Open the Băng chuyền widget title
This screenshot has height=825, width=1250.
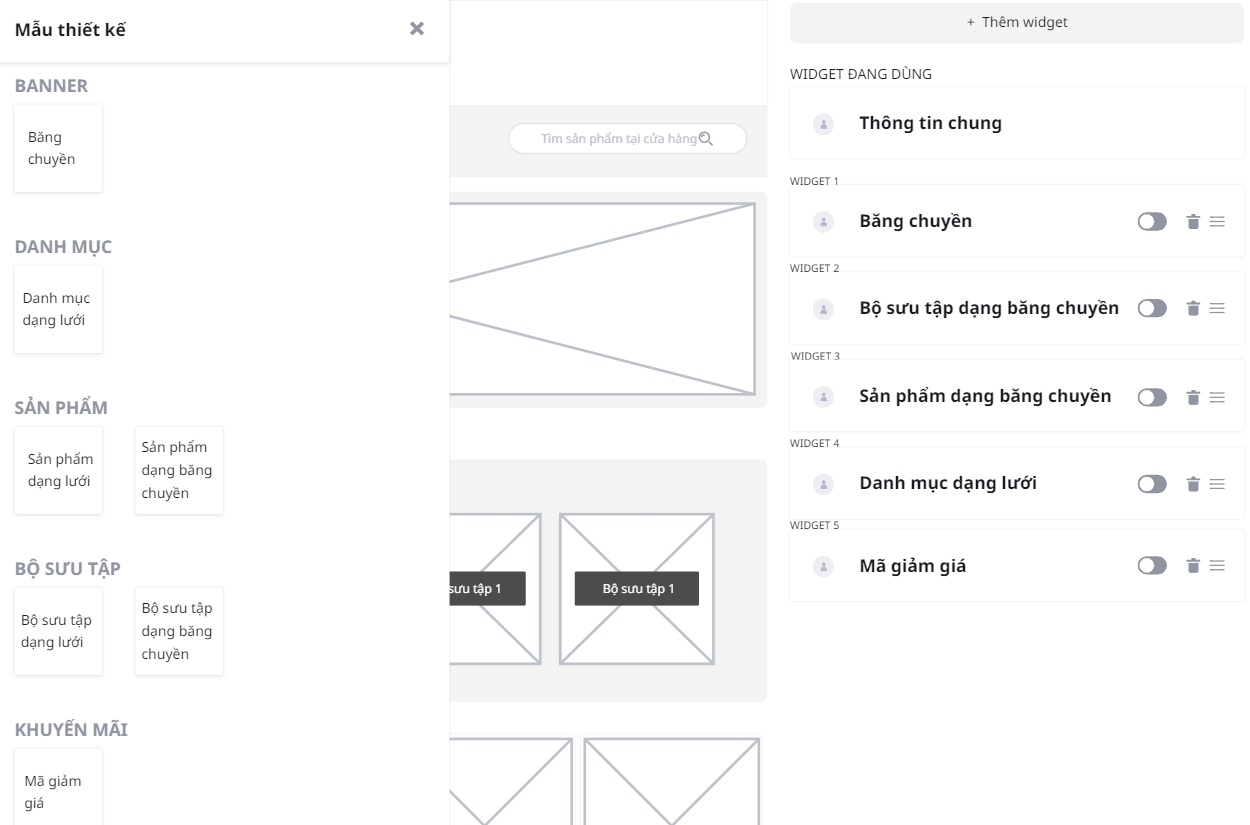point(915,221)
